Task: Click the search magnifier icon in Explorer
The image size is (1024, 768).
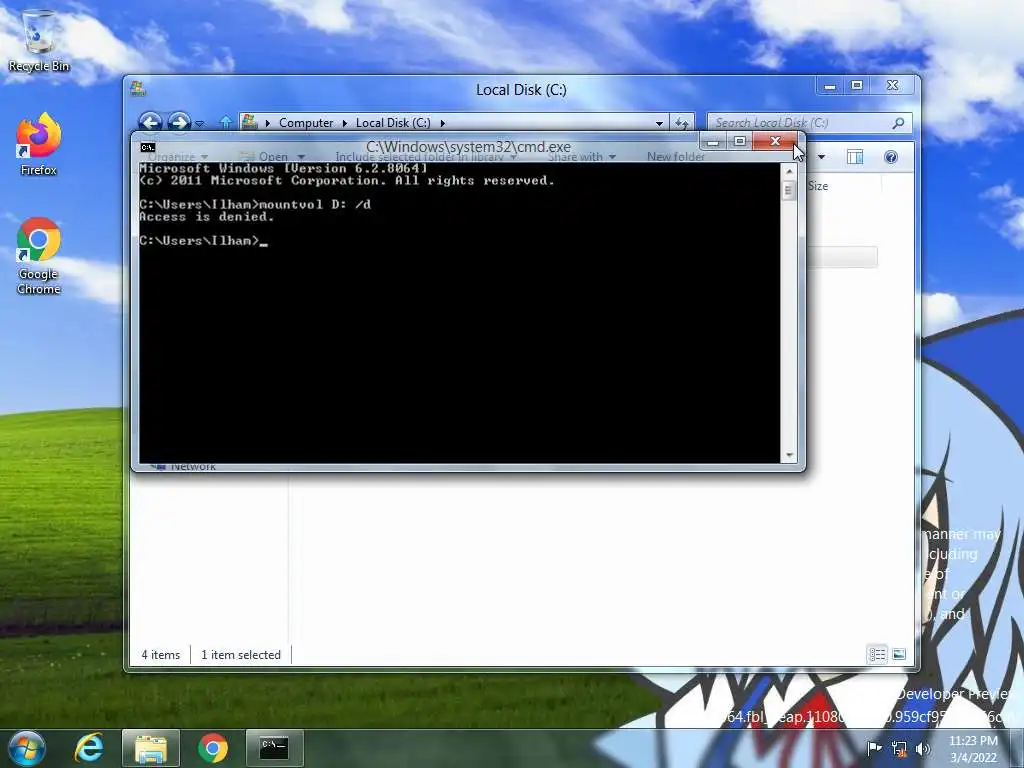Action: 899,123
